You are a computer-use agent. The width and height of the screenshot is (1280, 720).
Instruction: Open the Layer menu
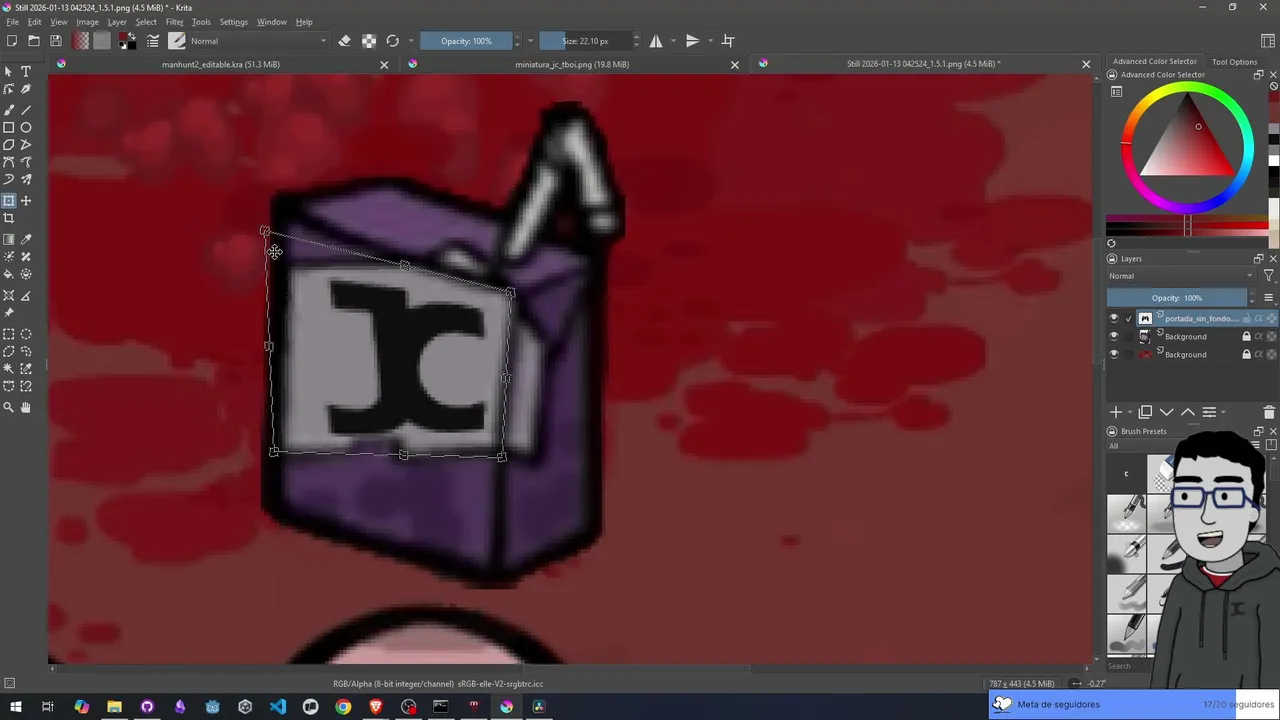117,22
